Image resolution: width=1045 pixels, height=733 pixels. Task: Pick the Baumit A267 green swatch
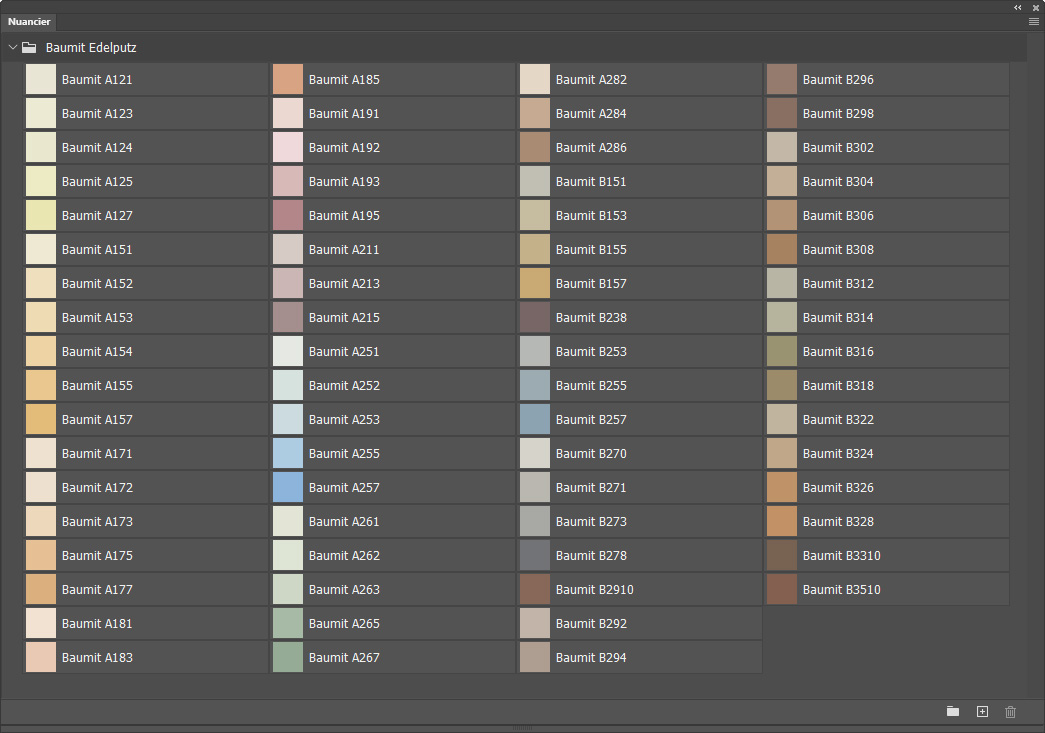click(x=288, y=657)
